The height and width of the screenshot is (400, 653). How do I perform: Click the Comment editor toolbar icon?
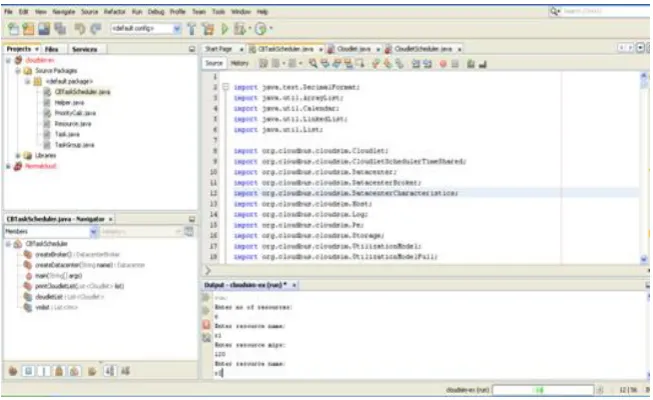click(471, 64)
